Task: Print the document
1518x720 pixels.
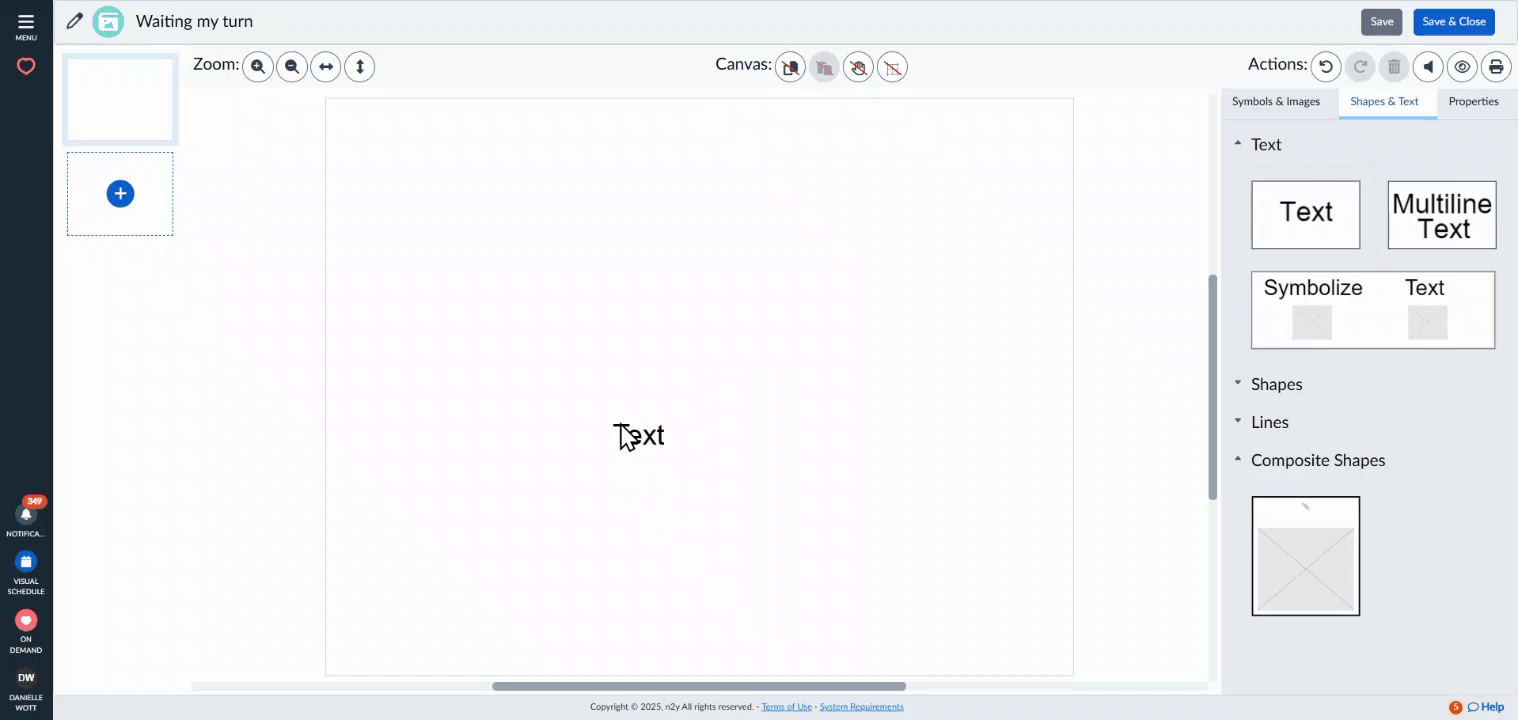Action: (x=1496, y=67)
